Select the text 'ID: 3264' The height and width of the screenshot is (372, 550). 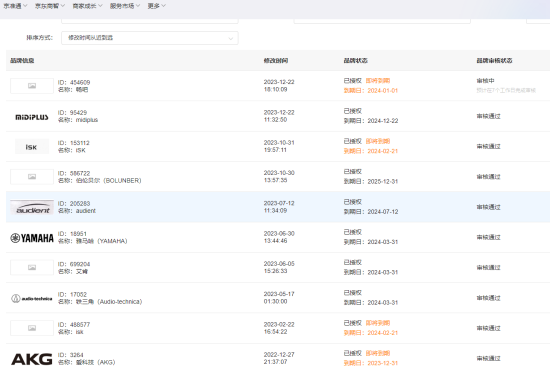(71, 355)
